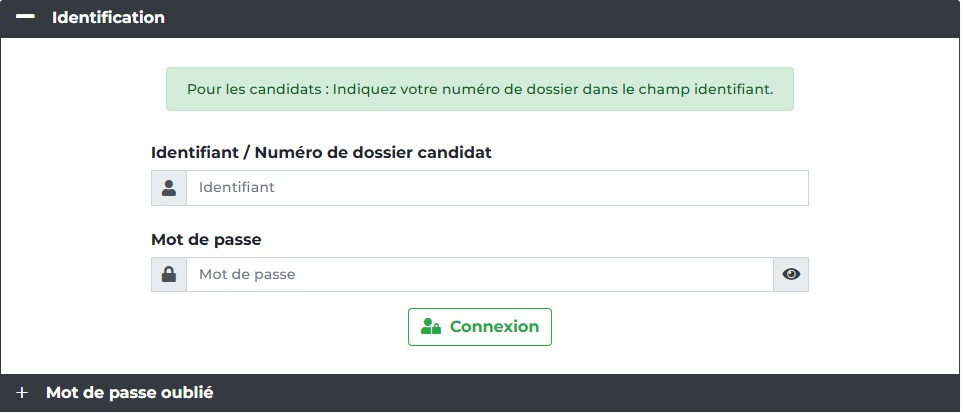Focus the Mot de passe input field
The height and width of the screenshot is (413, 963).
480,274
